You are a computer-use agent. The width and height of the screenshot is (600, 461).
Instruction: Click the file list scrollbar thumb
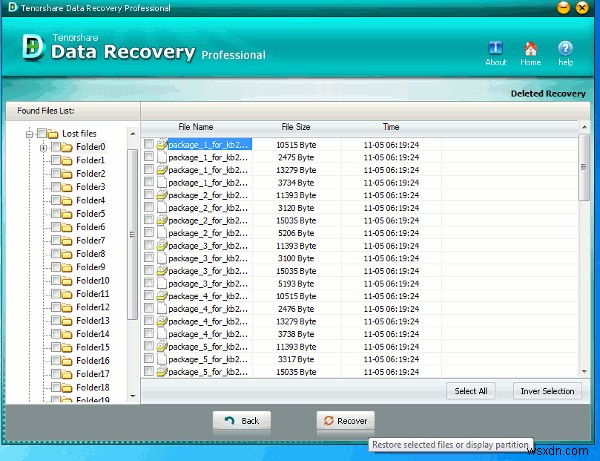(x=584, y=167)
